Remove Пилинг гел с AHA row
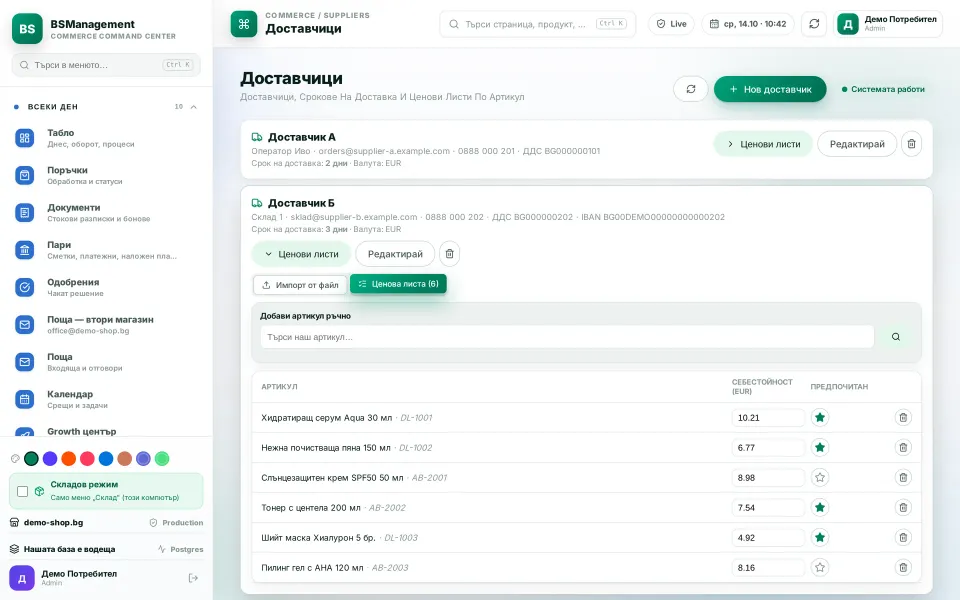Screen dimensions: 960x600 click(x=903, y=568)
